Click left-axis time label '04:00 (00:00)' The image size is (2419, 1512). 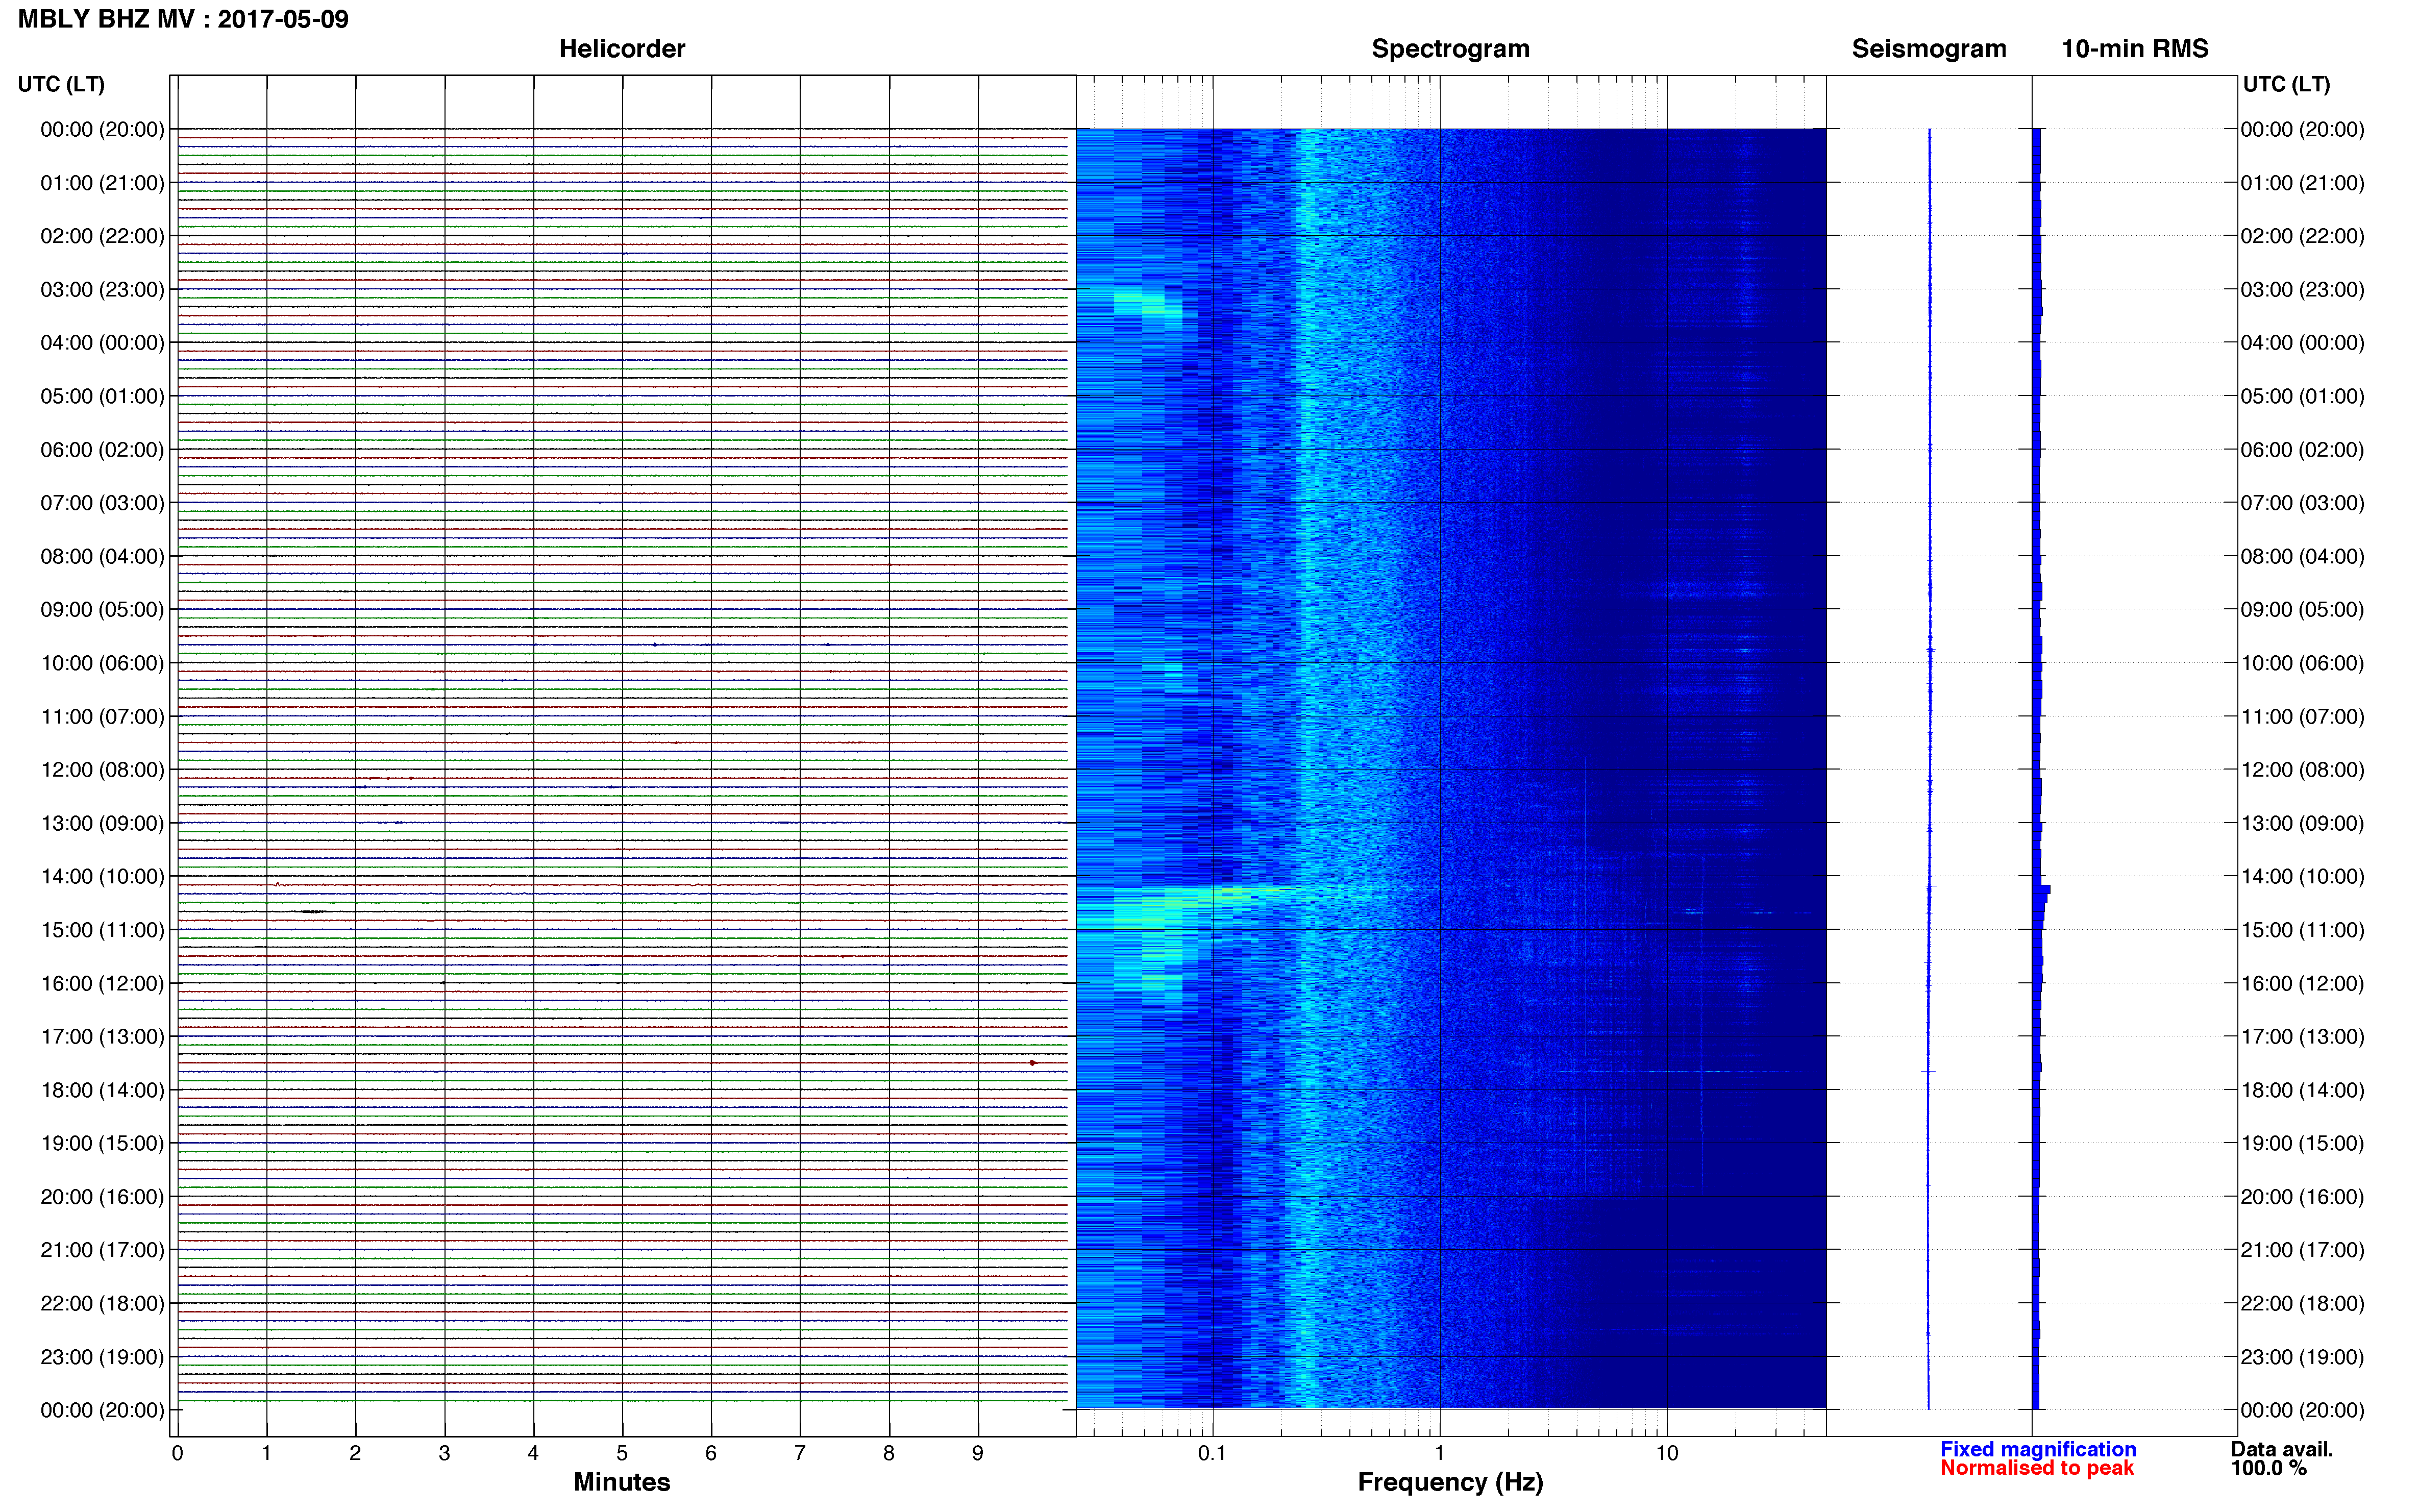pos(102,343)
